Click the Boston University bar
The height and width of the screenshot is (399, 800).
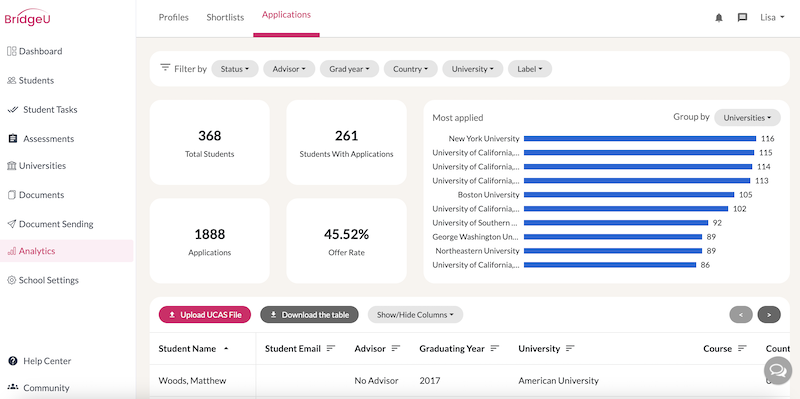(629, 194)
